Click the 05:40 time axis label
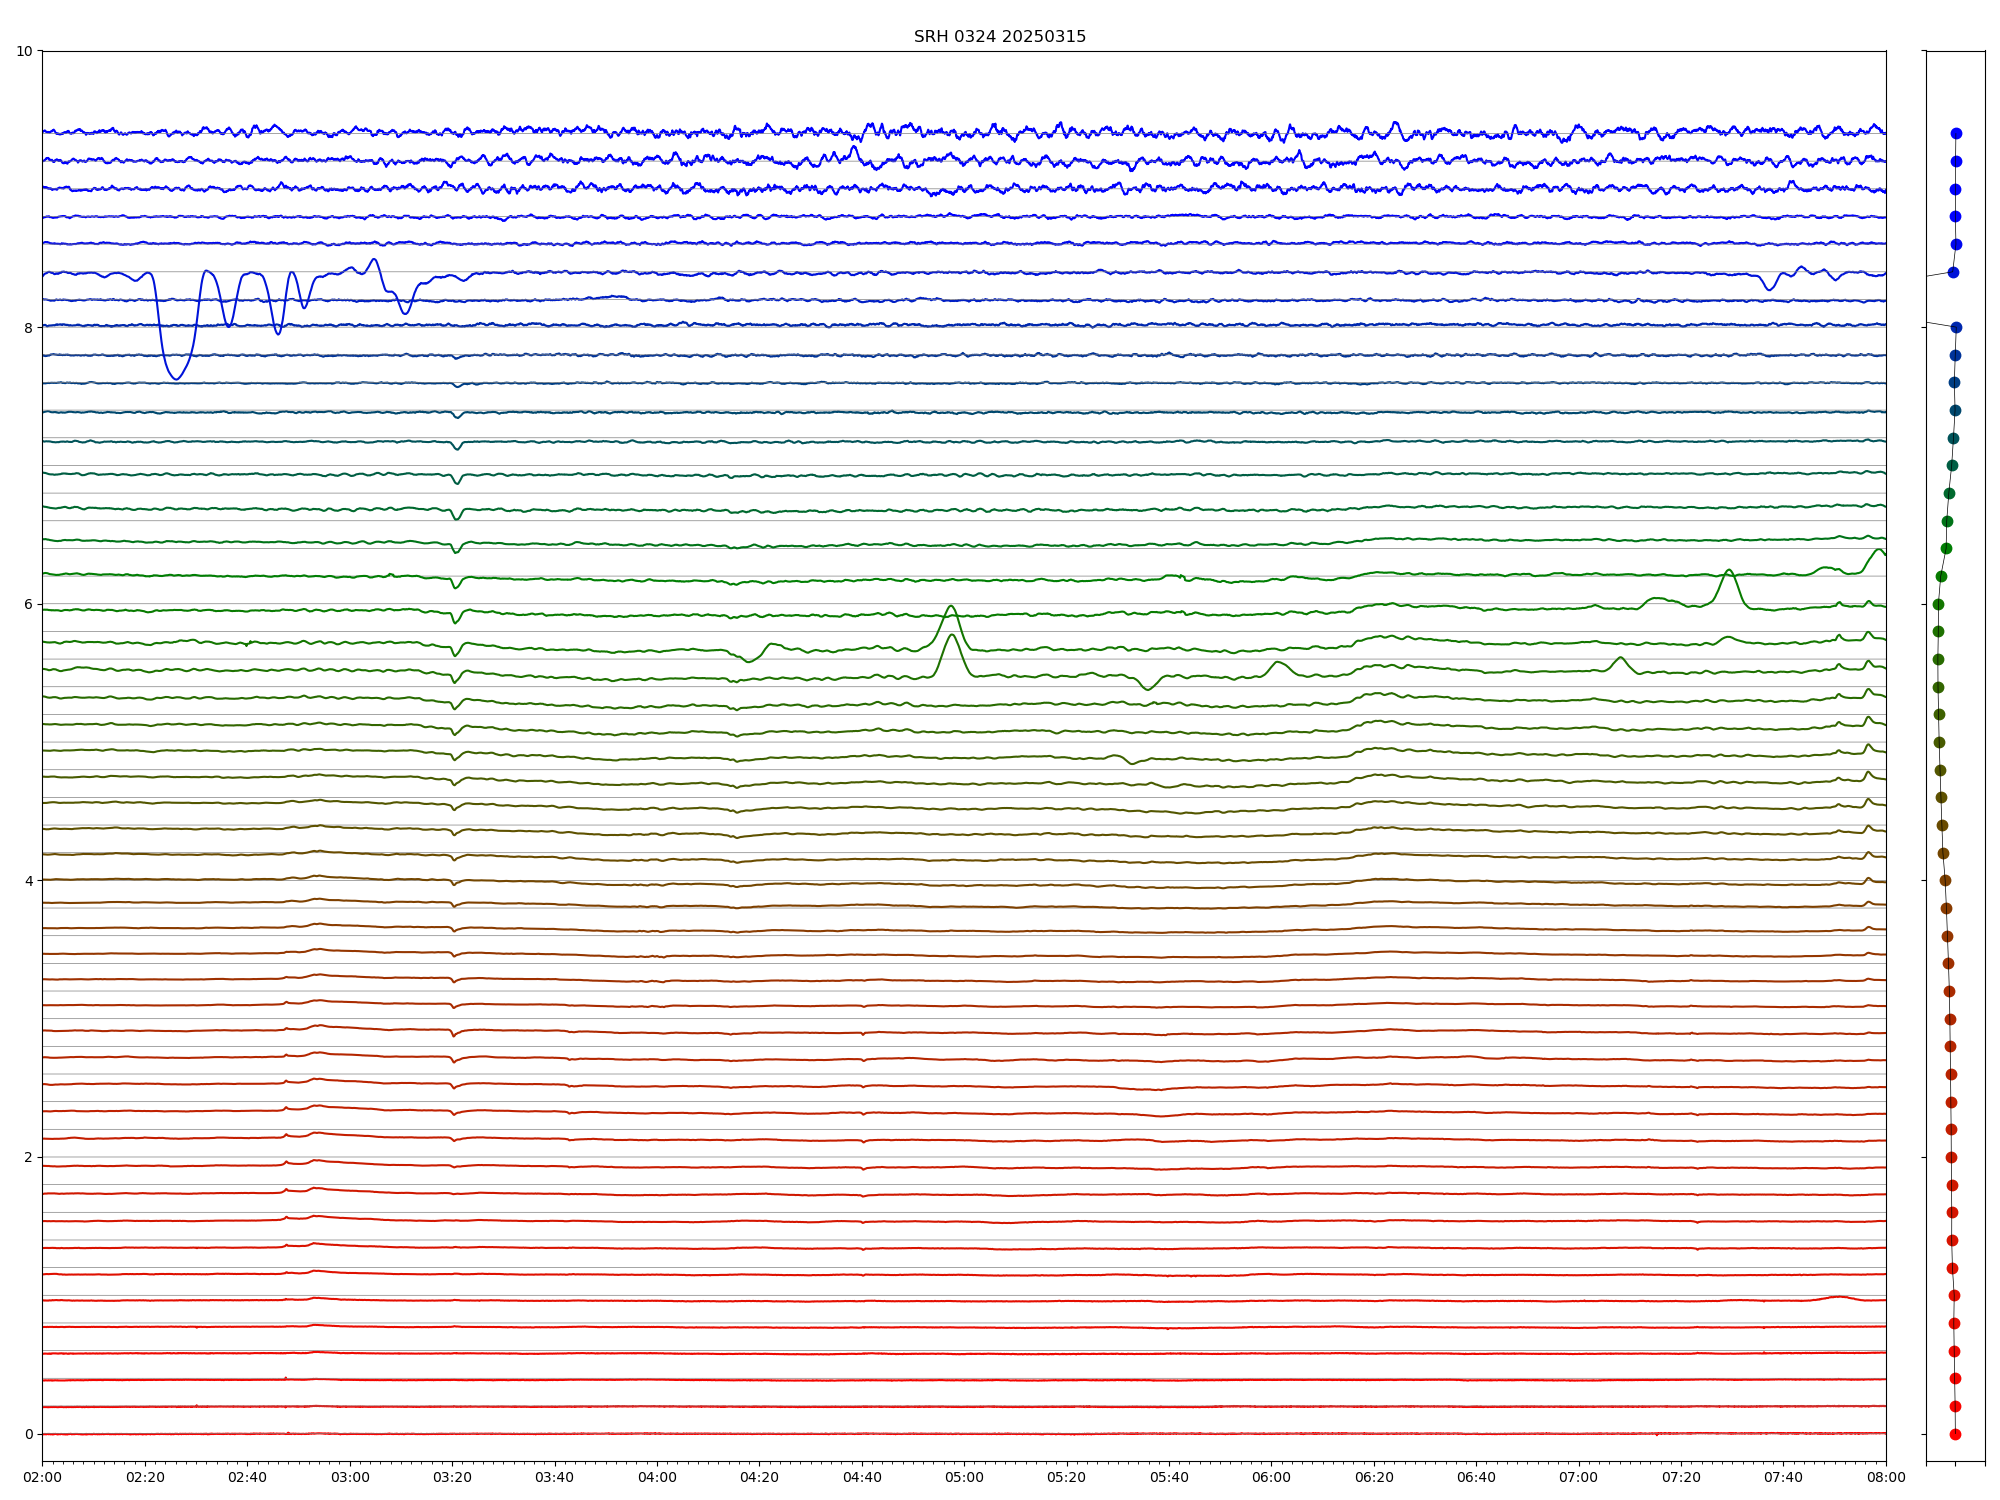 coord(1169,1477)
